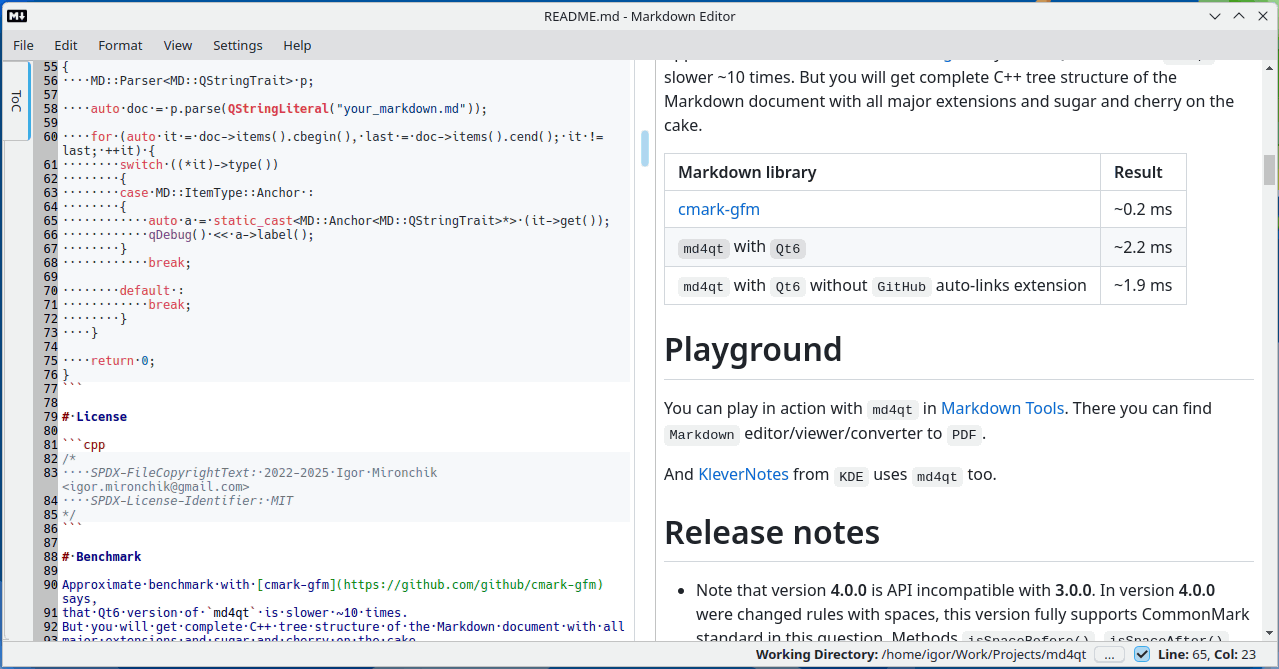The image size is (1279, 669).
Task: Follow the cmark-gfm link in the benchmark table
Action: click(718, 210)
